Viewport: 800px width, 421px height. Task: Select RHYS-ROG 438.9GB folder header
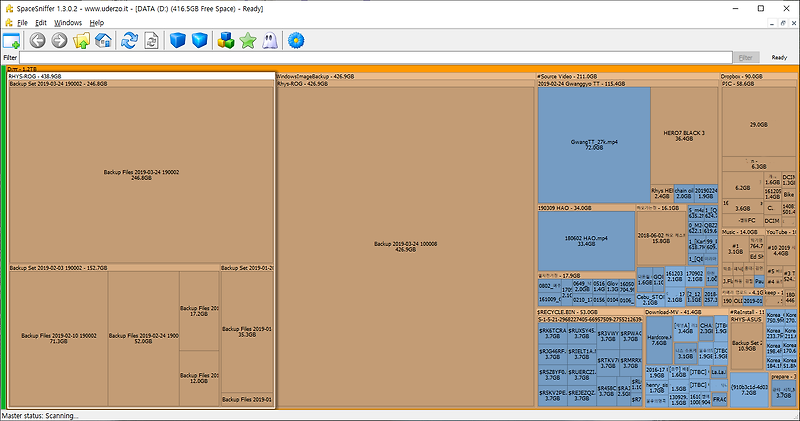point(141,76)
